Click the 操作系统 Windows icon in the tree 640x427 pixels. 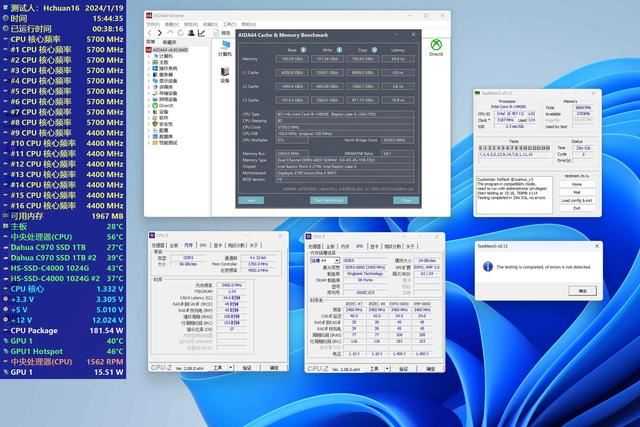(x=156, y=68)
